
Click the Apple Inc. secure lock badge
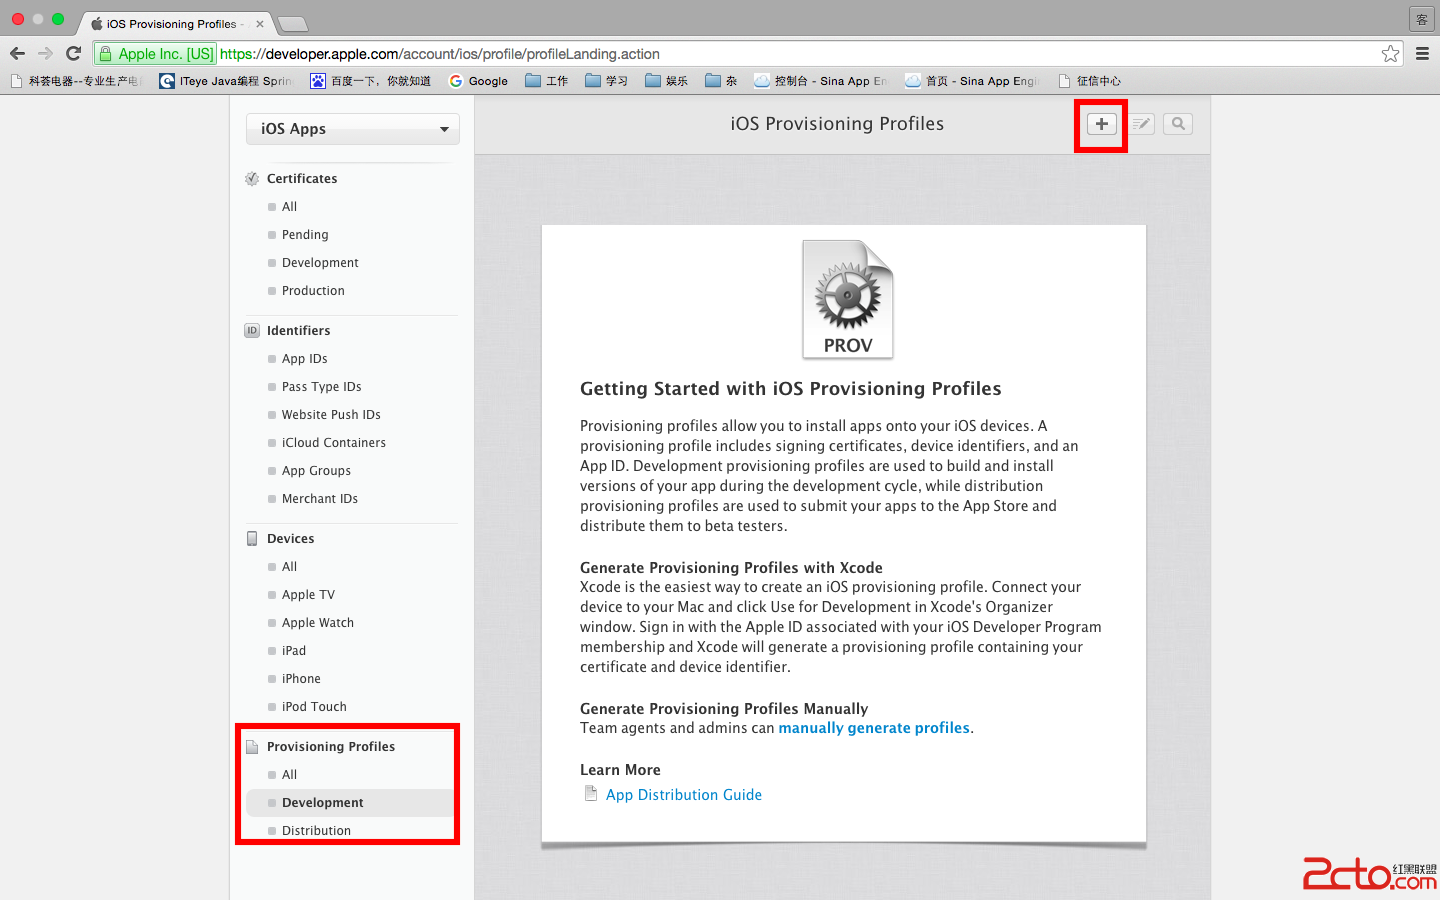(156, 54)
